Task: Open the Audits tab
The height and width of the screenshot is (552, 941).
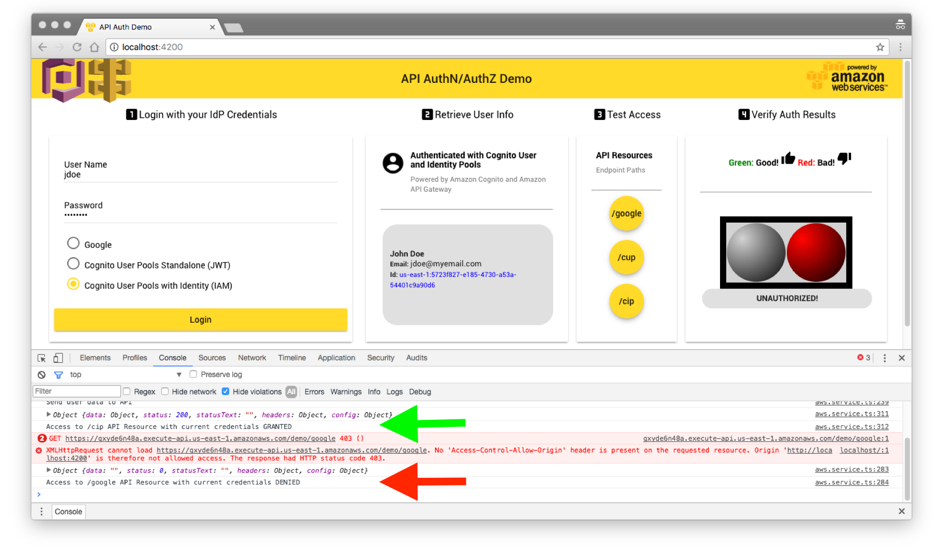Action: click(x=416, y=358)
